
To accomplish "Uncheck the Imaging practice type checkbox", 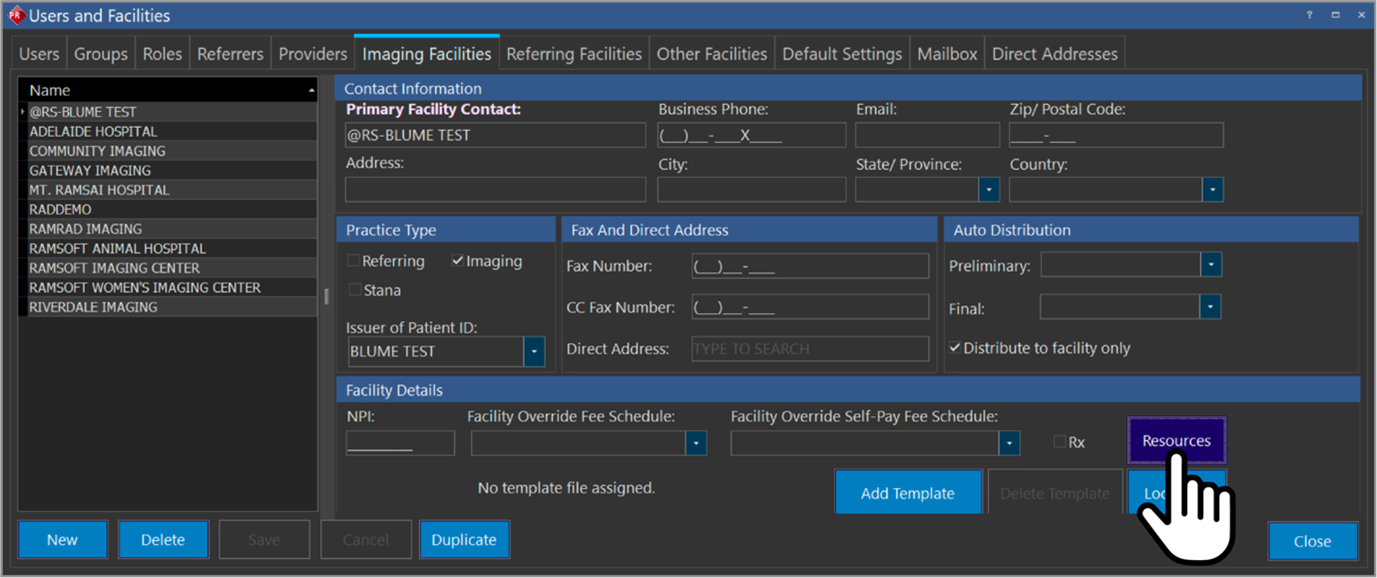I will pos(458,261).
